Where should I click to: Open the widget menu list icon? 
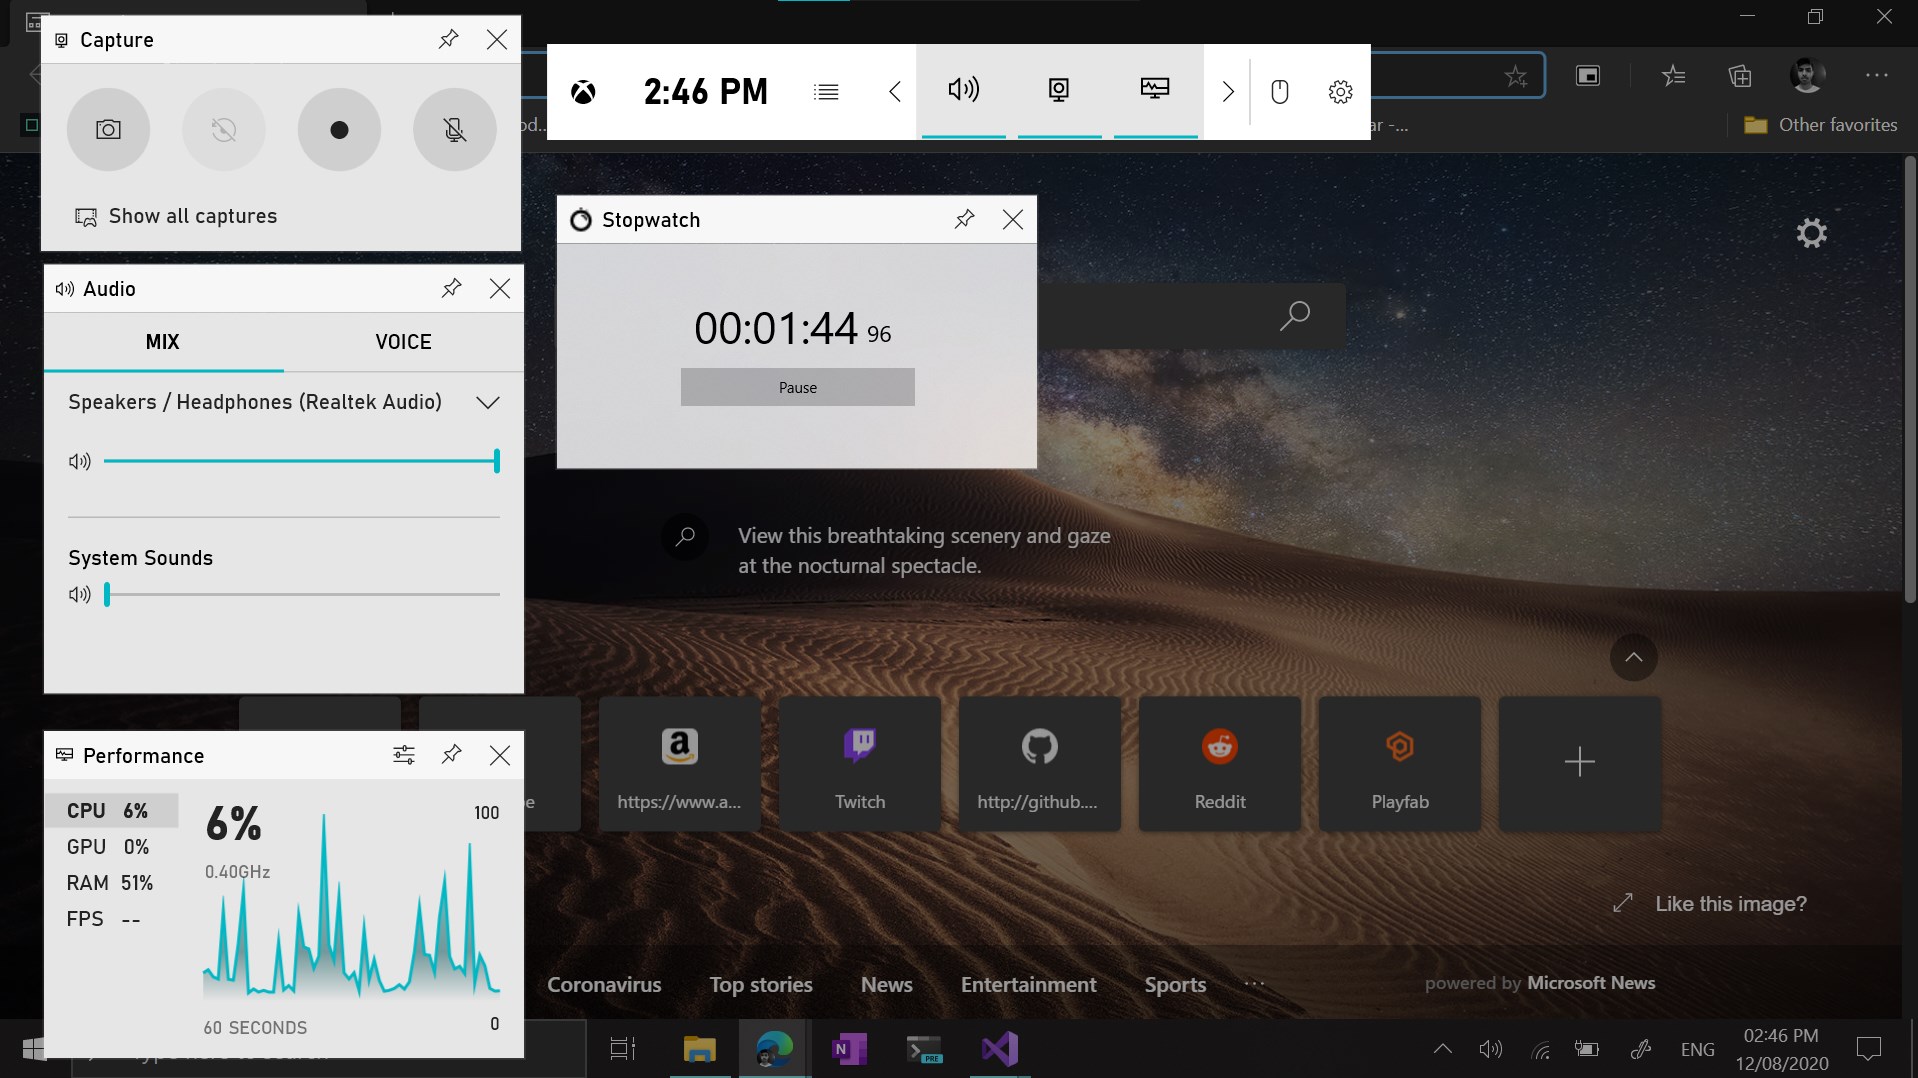826,92
